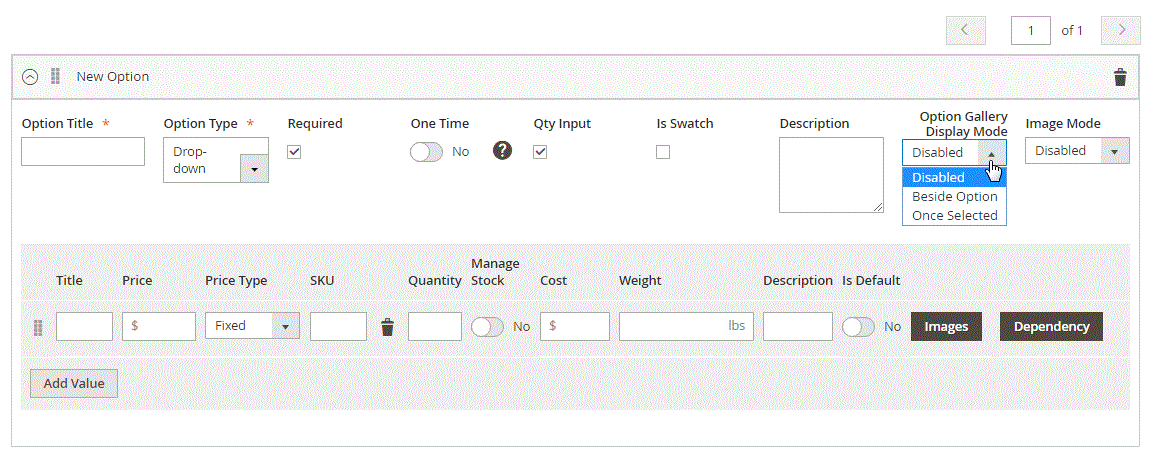Viewport: 1150px width, 453px height.
Task: Focus the Option Title input field
Action: [x=83, y=152]
